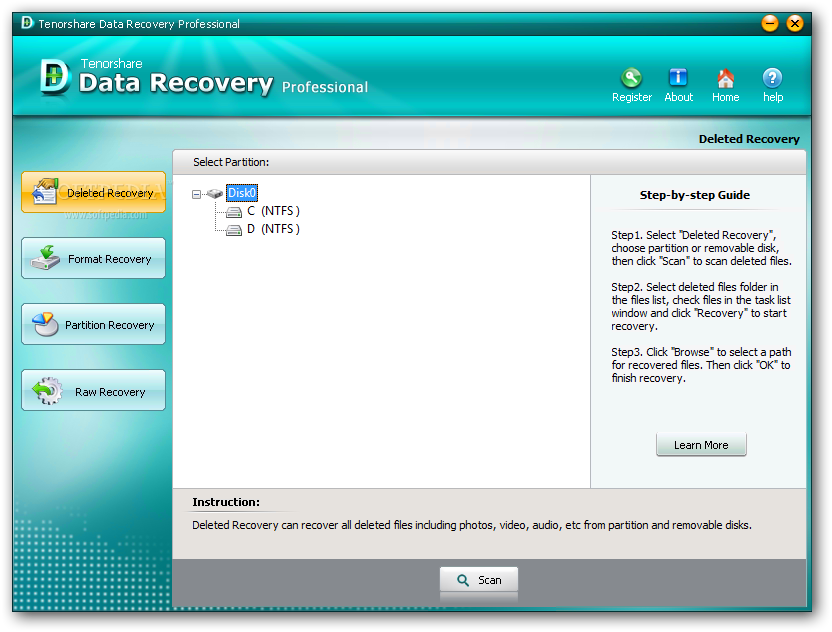Switch to Partition Recovery mode
832x632 pixels.
(93, 324)
